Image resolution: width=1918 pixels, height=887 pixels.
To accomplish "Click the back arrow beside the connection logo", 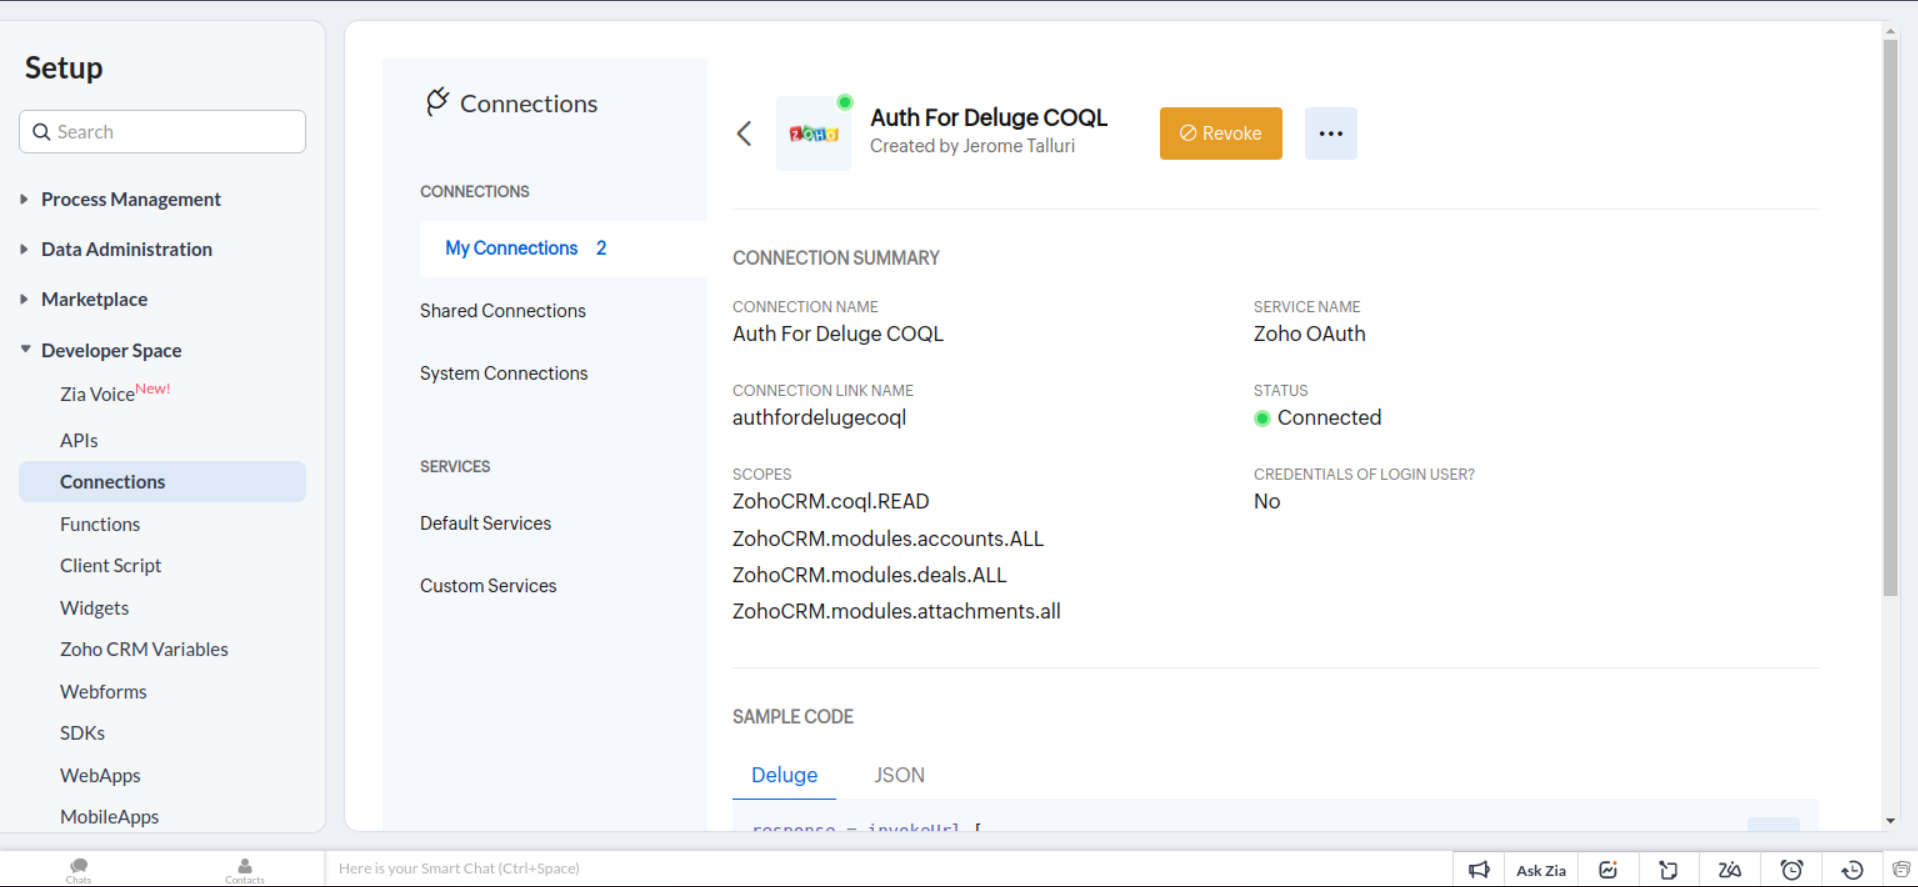I will click(x=744, y=133).
